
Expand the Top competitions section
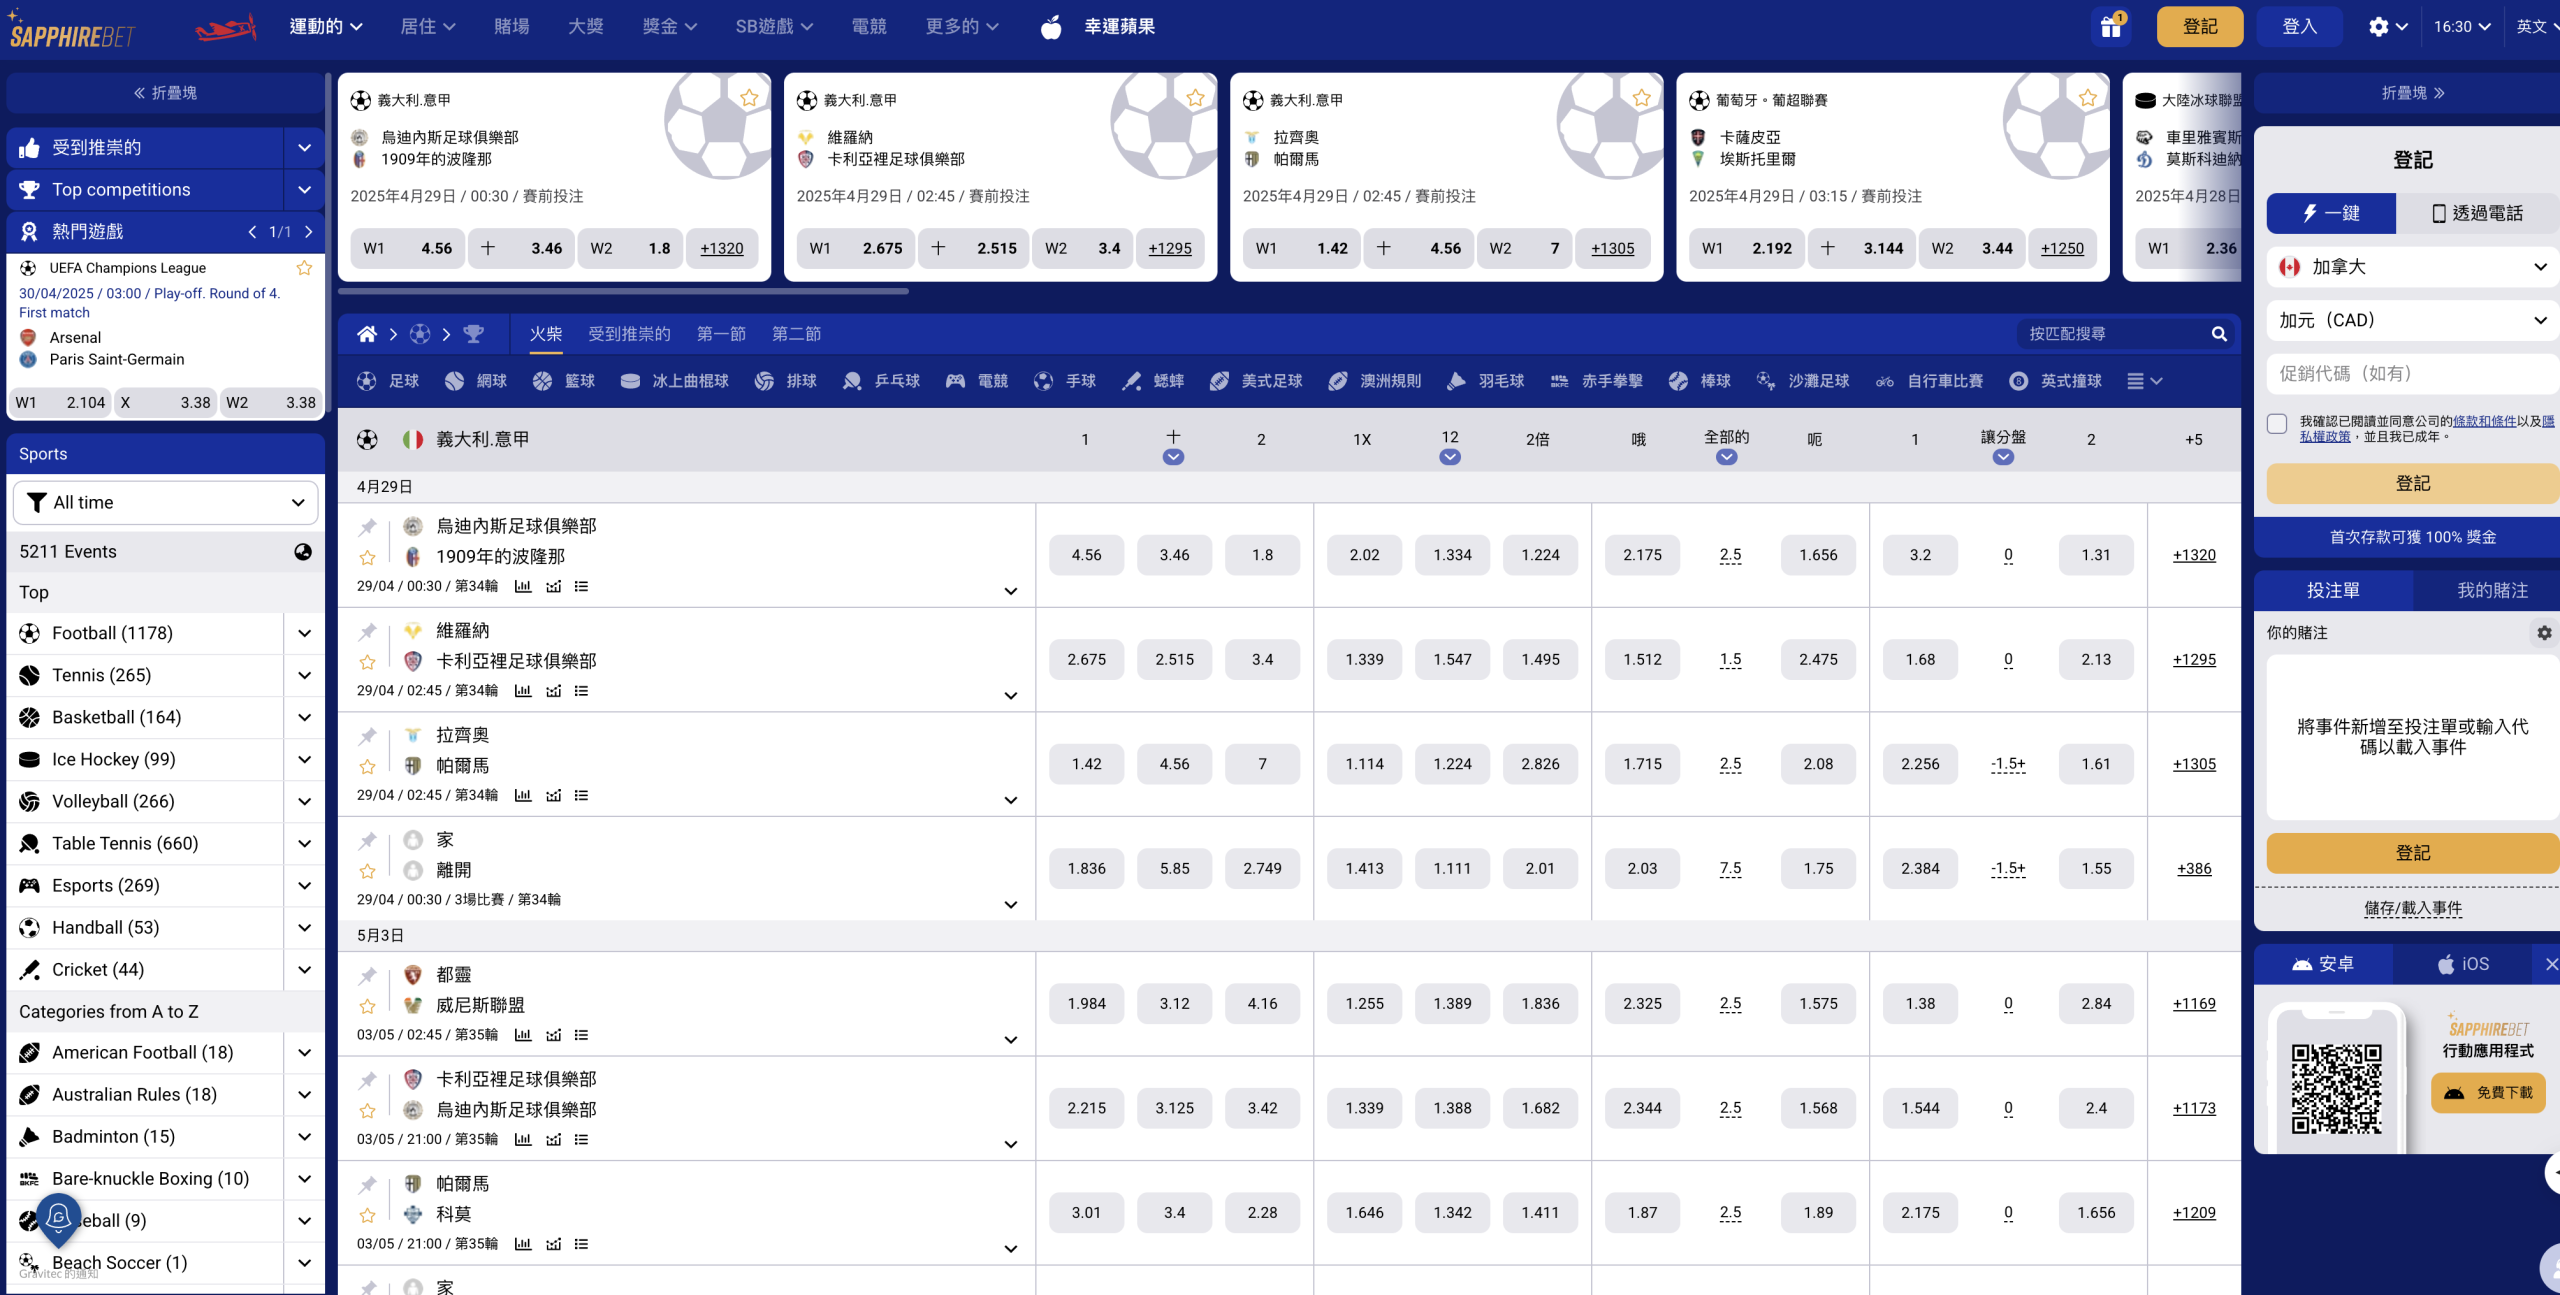(304, 190)
